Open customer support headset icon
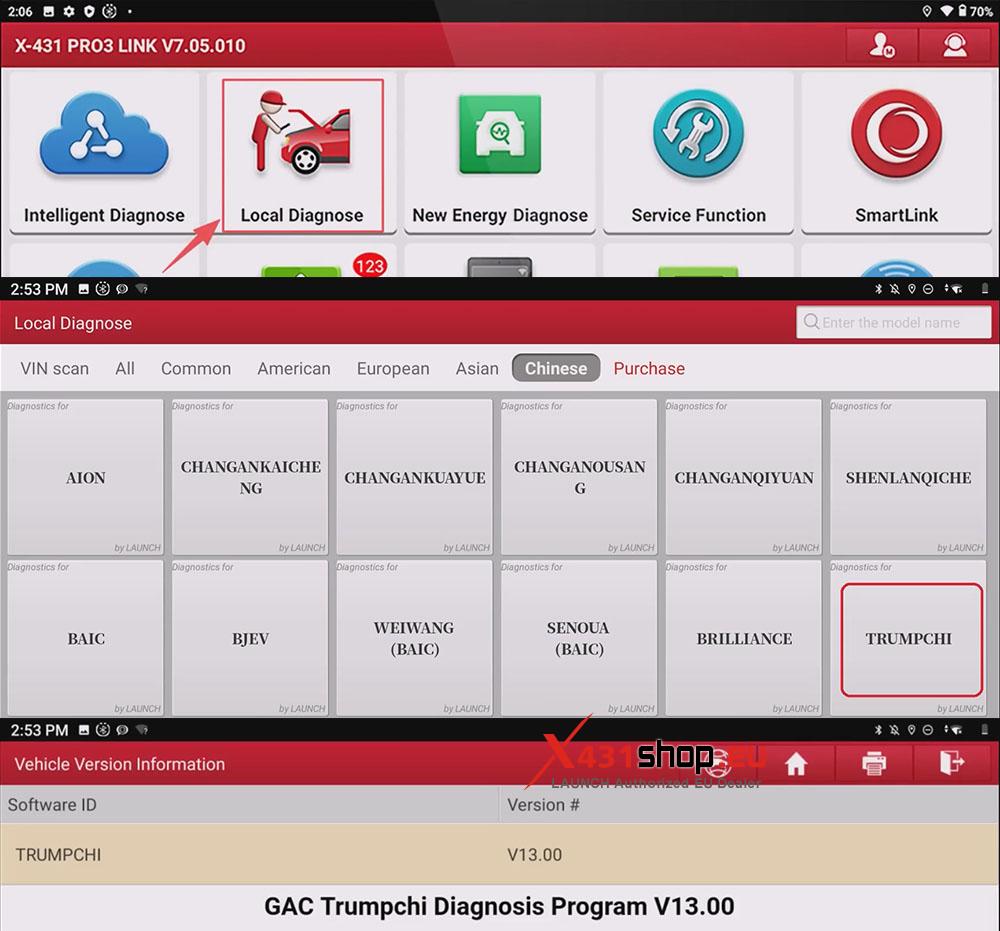 [x=955, y=45]
